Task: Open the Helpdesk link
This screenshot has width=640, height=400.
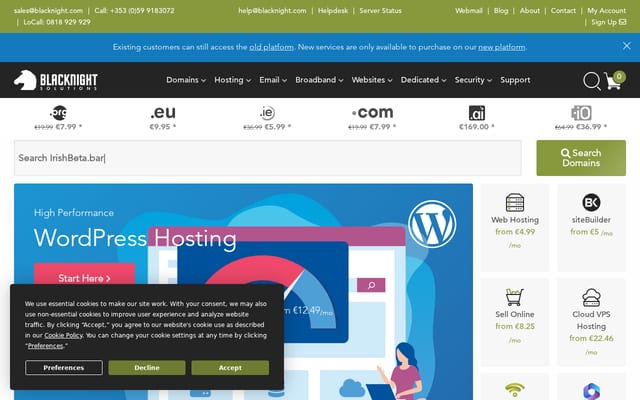Action: click(x=333, y=11)
